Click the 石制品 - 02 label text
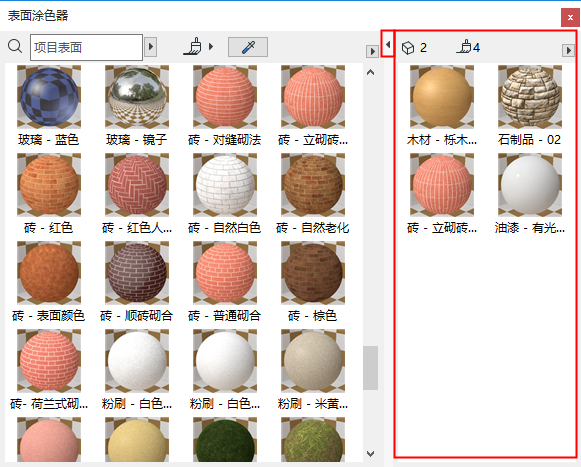 pos(529,140)
